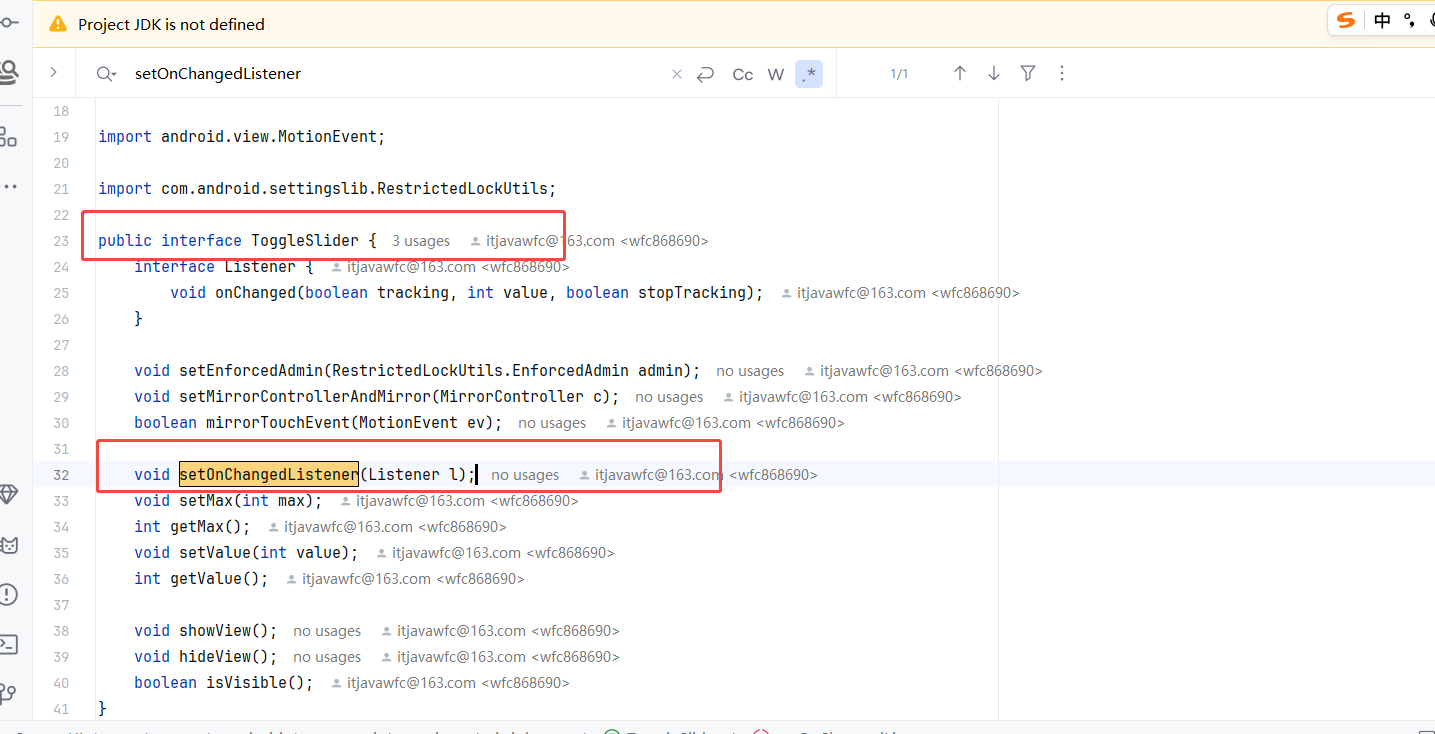Open the 3 usages hint on ToggleSlider

421,241
